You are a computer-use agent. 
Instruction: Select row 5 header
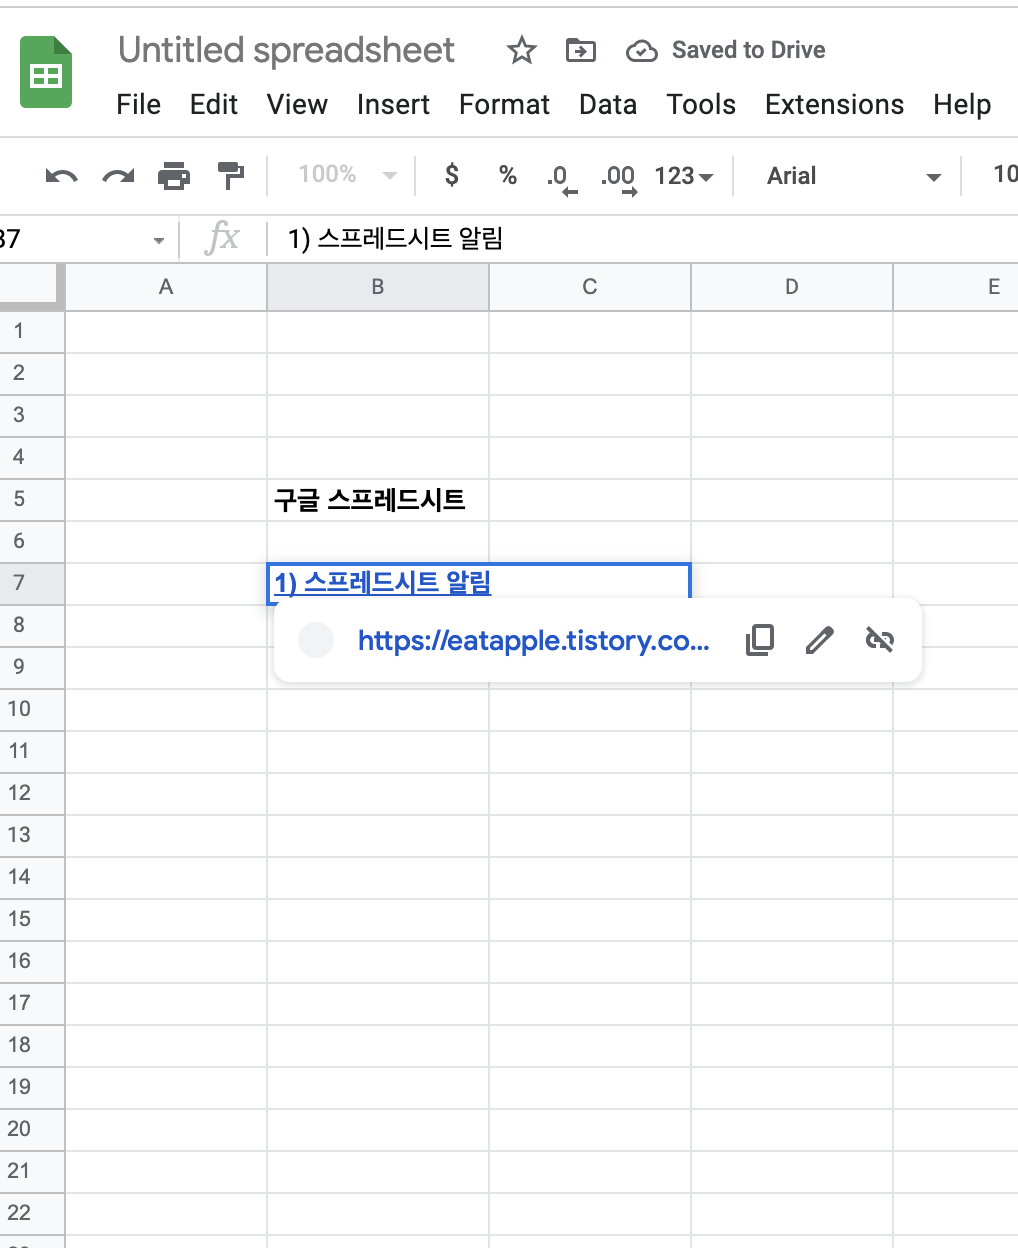tap(32, 499)
